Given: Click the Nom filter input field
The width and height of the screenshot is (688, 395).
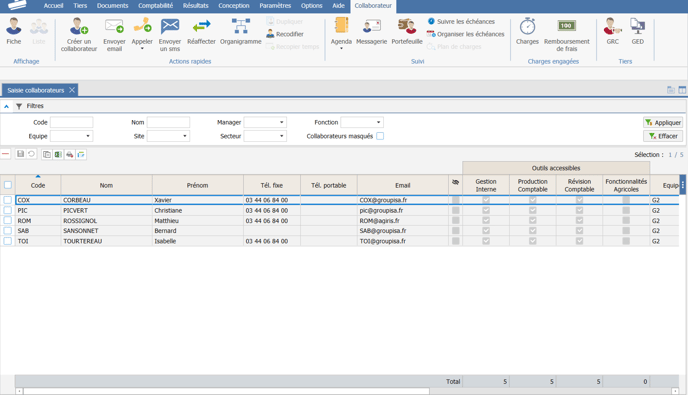Looking at the screenshot, I should (x=168, y=122).
